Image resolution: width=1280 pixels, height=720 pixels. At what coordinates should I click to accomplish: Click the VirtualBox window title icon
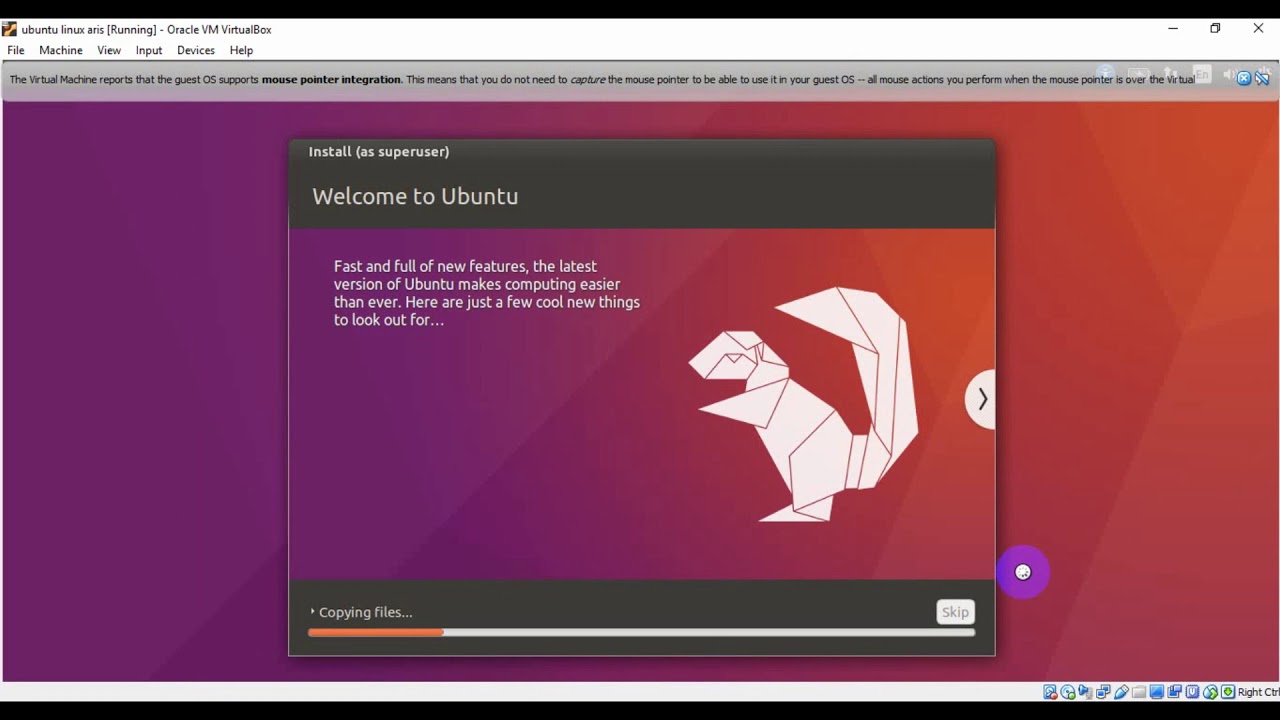[9, 29]
